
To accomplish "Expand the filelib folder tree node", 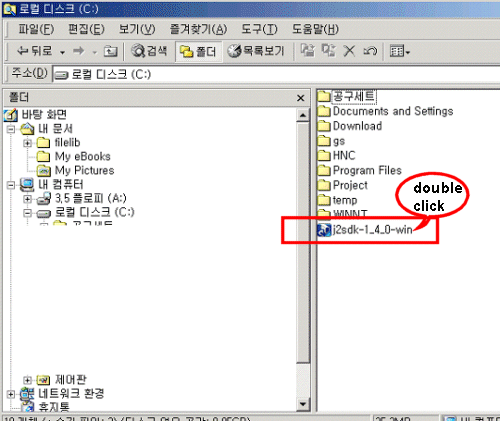I will pyautogui.click(x=28, y=143).
